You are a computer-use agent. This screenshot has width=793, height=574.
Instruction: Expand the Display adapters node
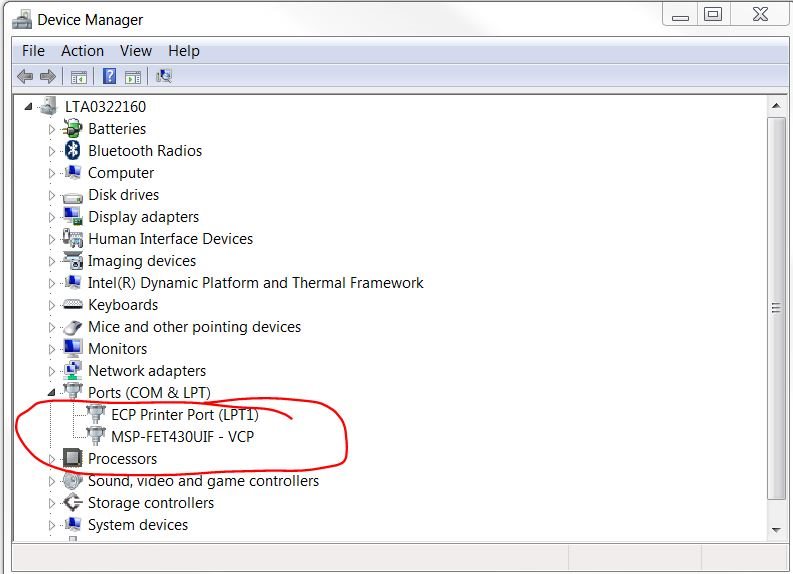[x=51, y=217]
